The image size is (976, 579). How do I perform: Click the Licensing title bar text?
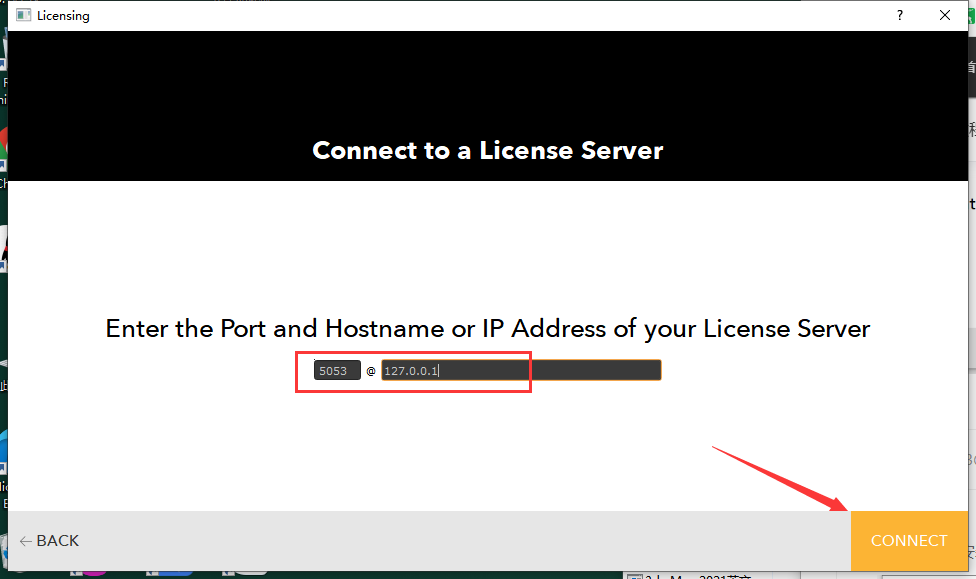coord(63,16)
